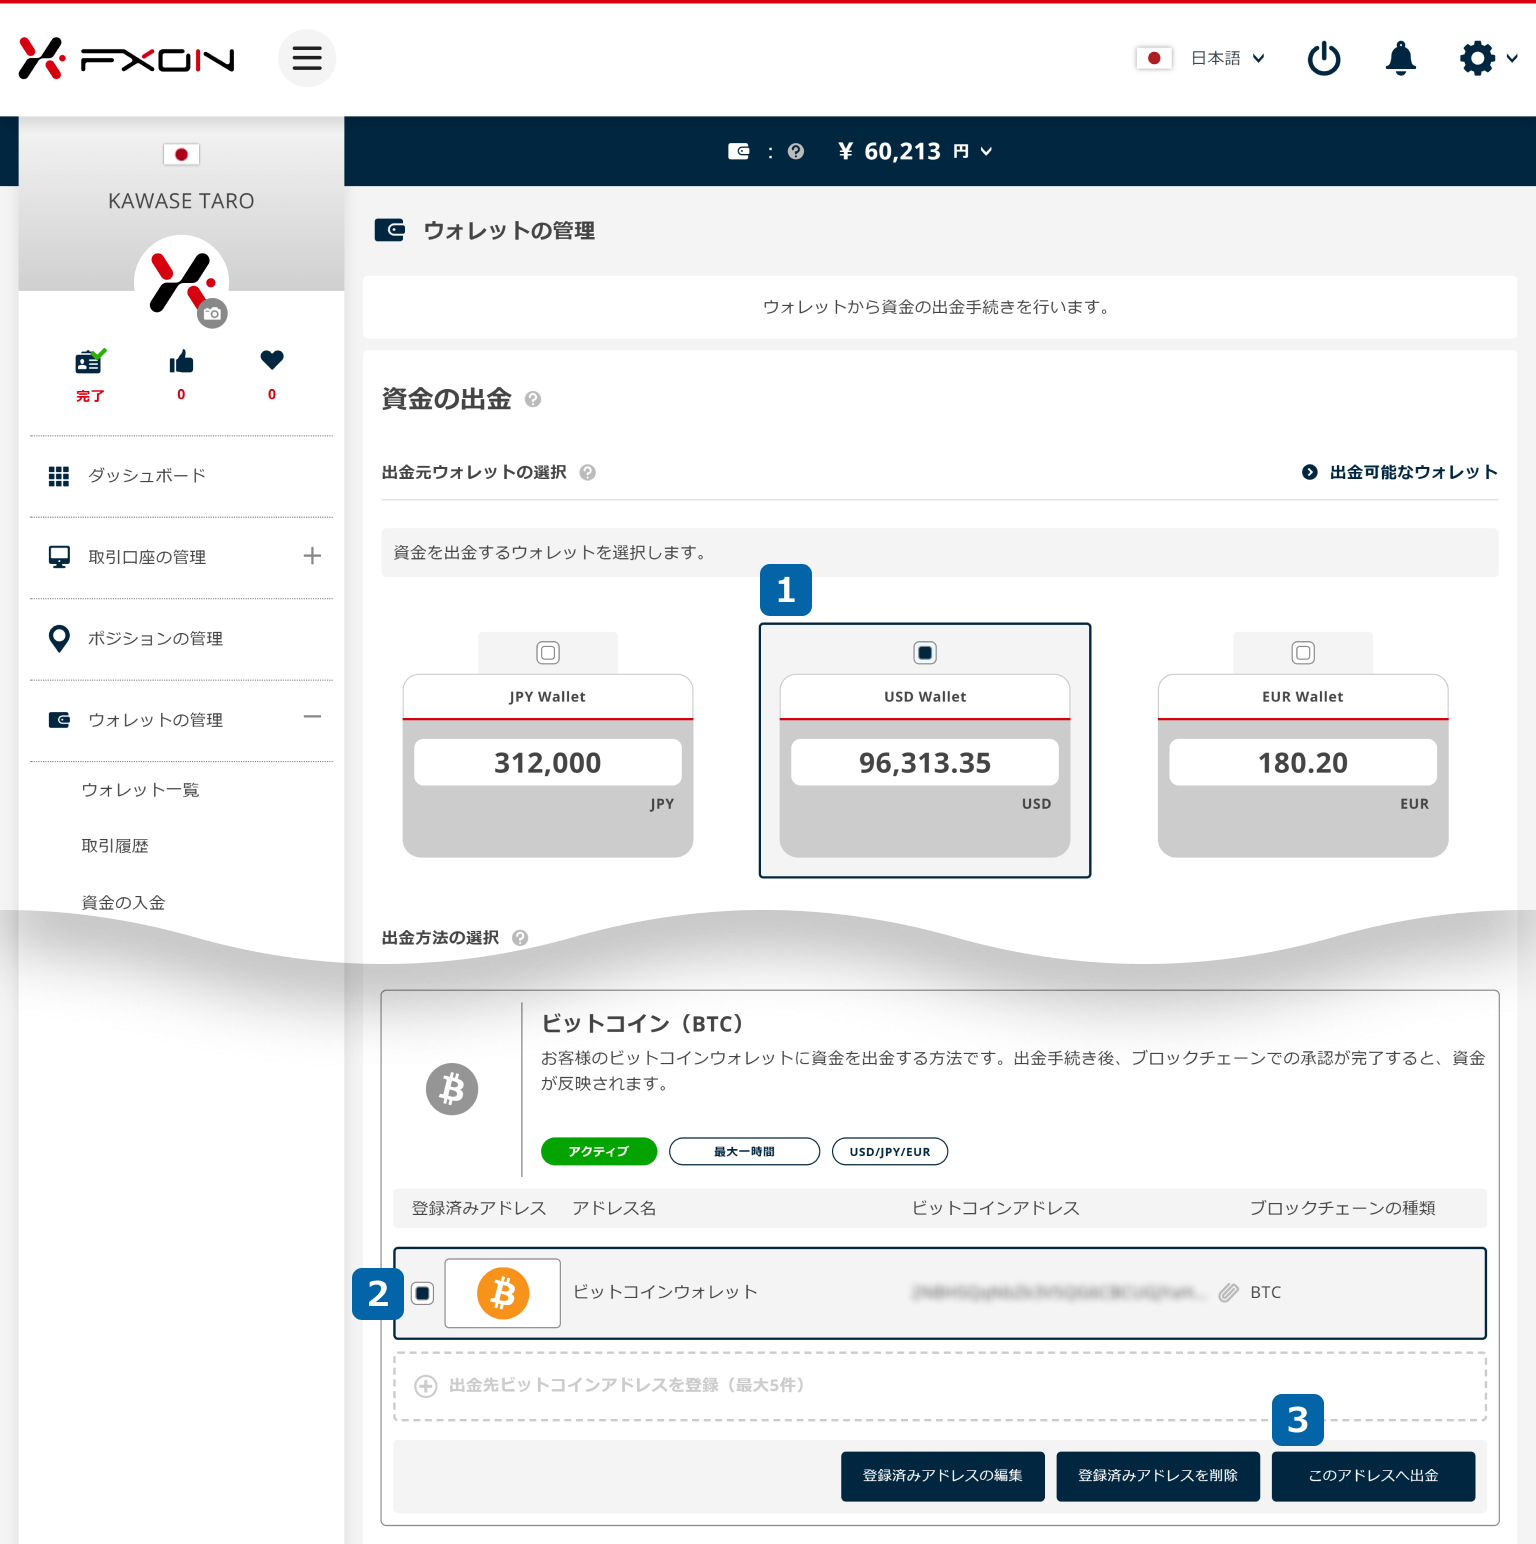Click the FXON logo
Image resolution: width=1536 pixels, height=1544 pixels.
126,59
